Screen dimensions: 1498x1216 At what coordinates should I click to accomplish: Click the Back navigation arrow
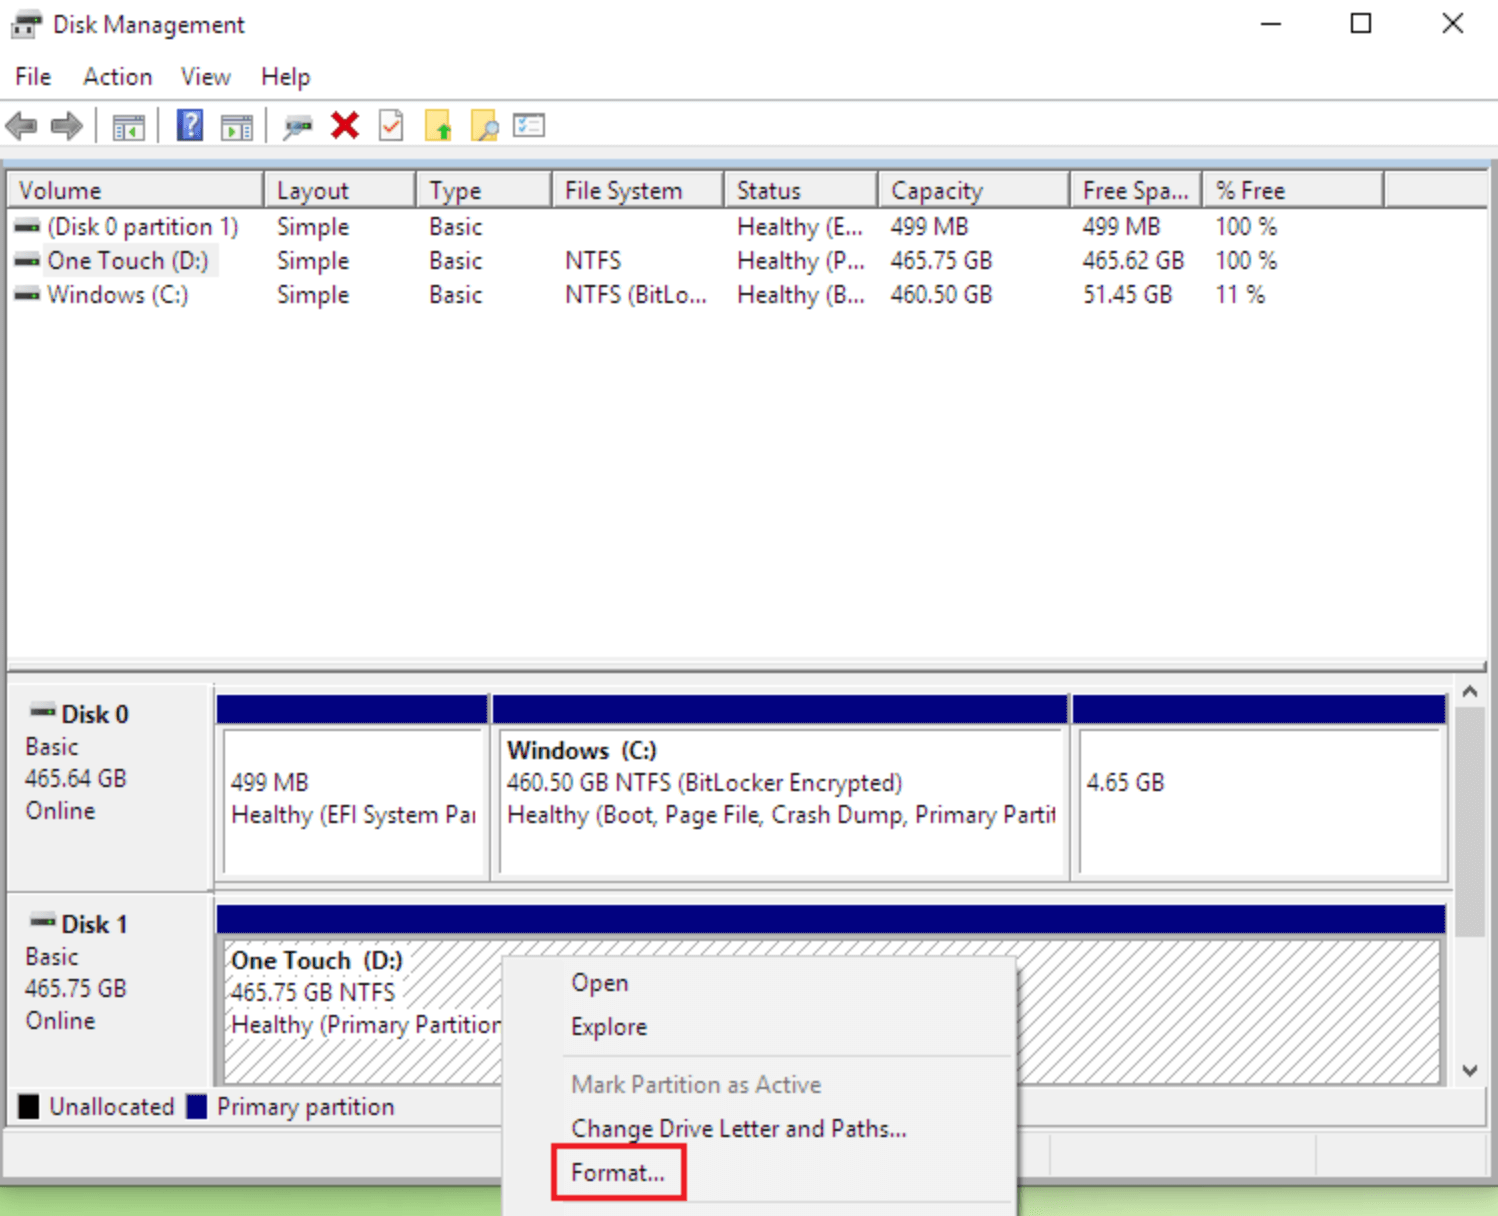(20, 125)
